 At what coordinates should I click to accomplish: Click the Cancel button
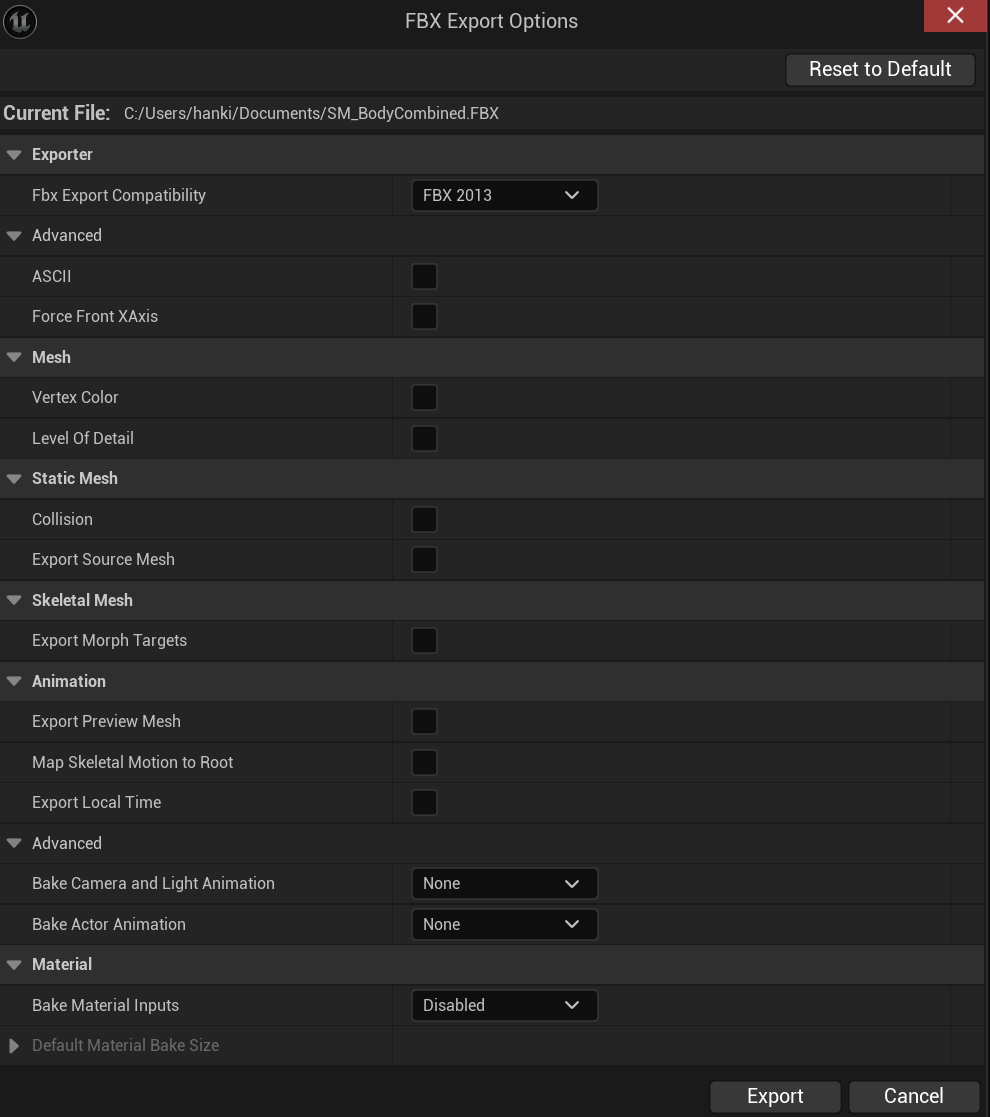913,1096
